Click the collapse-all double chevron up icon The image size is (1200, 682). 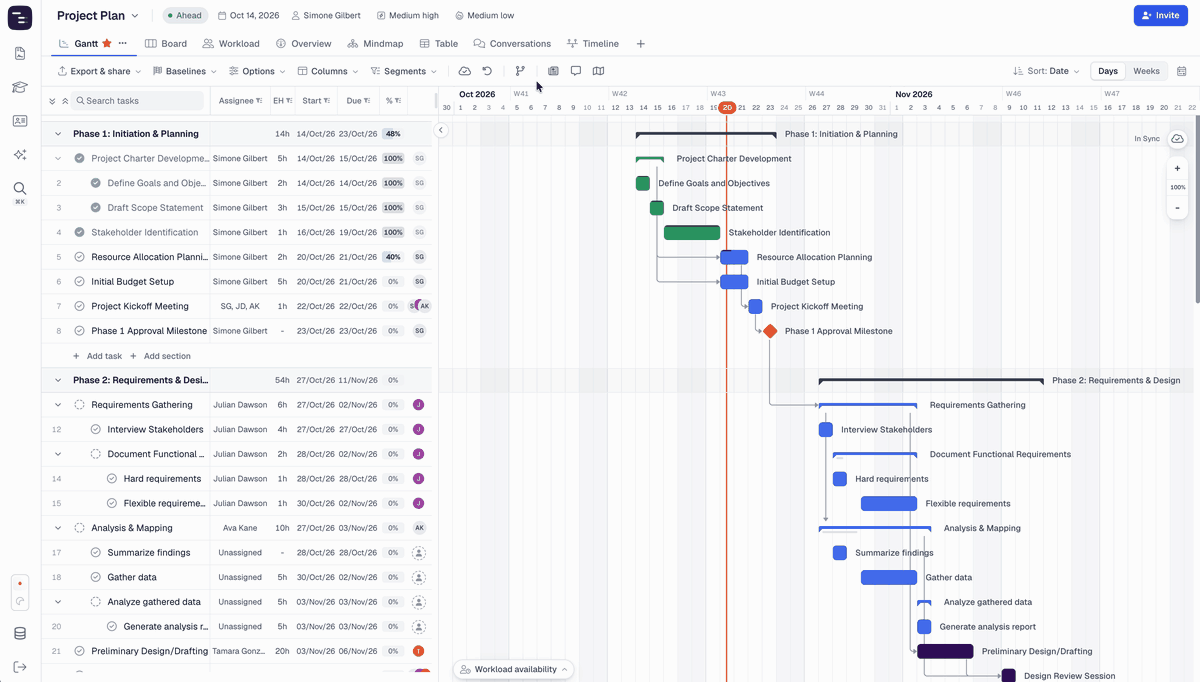tap(65, 101)
